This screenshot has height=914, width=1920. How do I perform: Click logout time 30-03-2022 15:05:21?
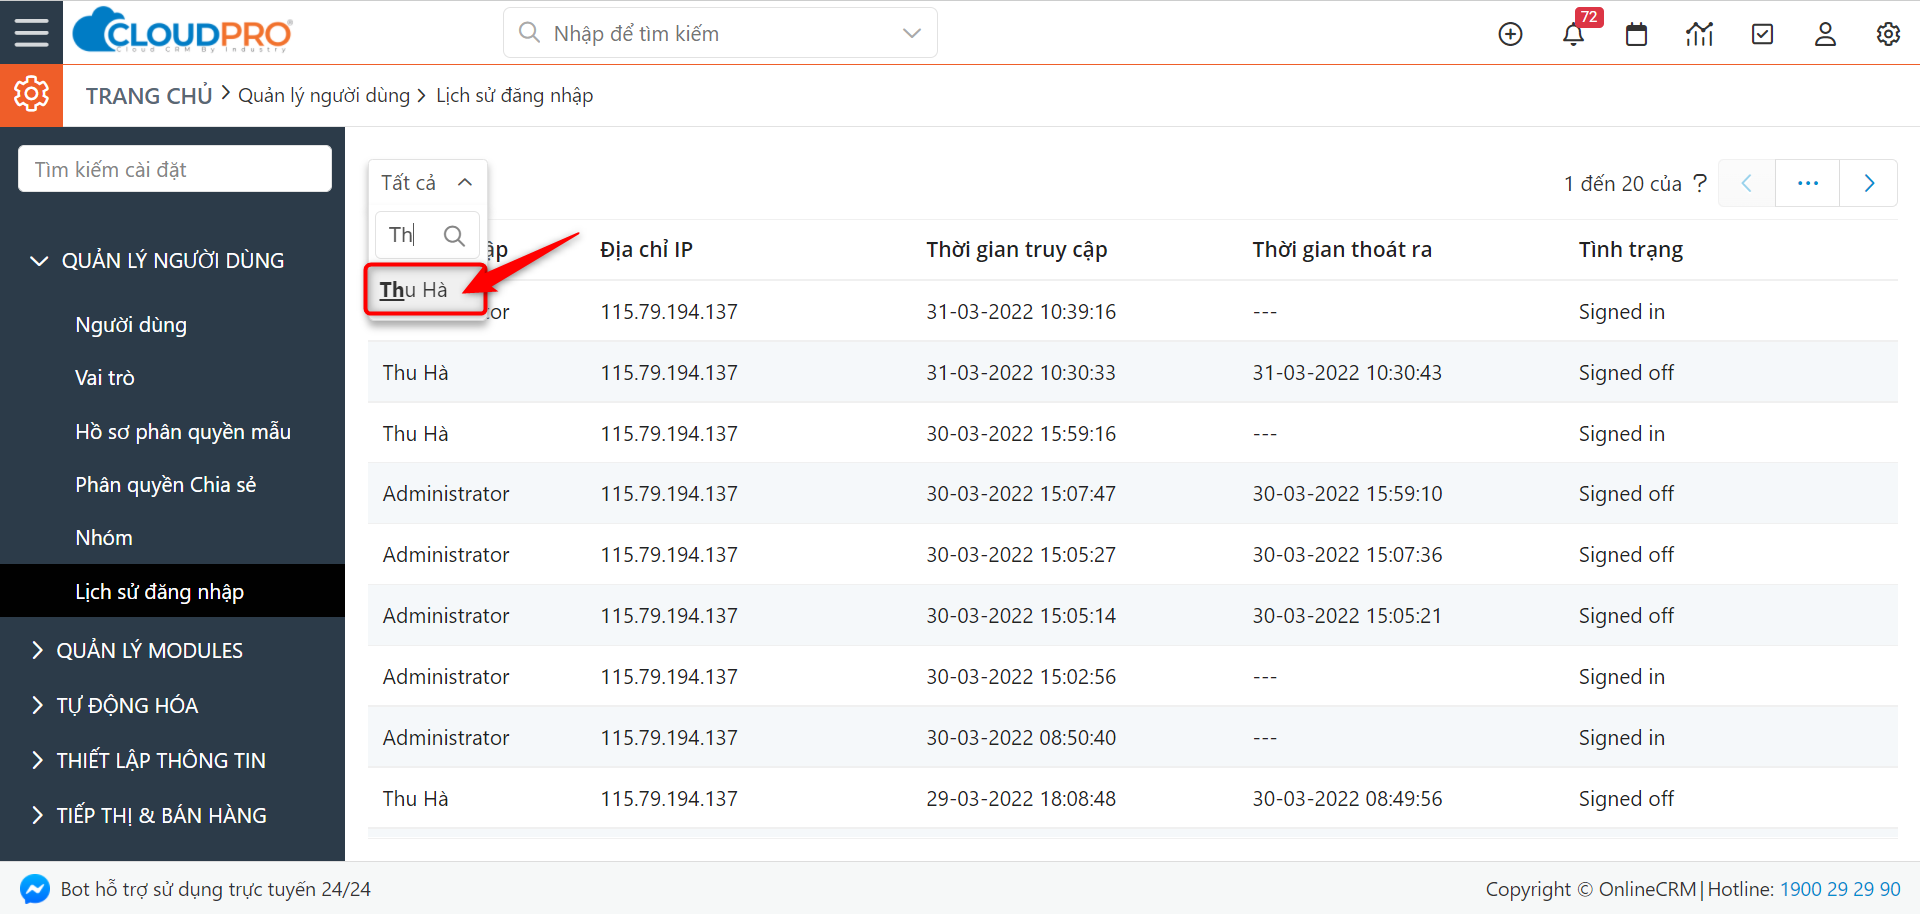(1347, 616)
